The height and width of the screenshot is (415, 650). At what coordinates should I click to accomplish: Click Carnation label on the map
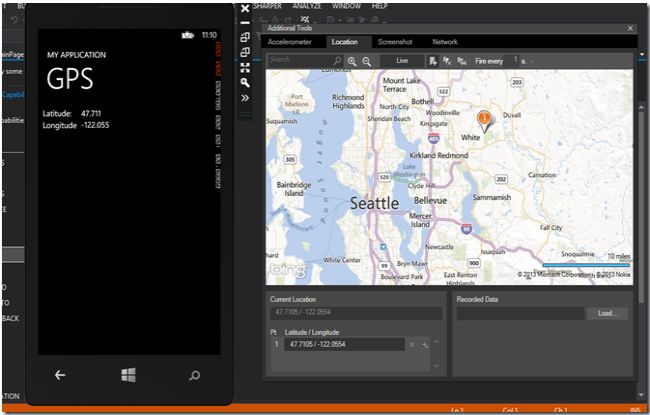coord(542,175)
